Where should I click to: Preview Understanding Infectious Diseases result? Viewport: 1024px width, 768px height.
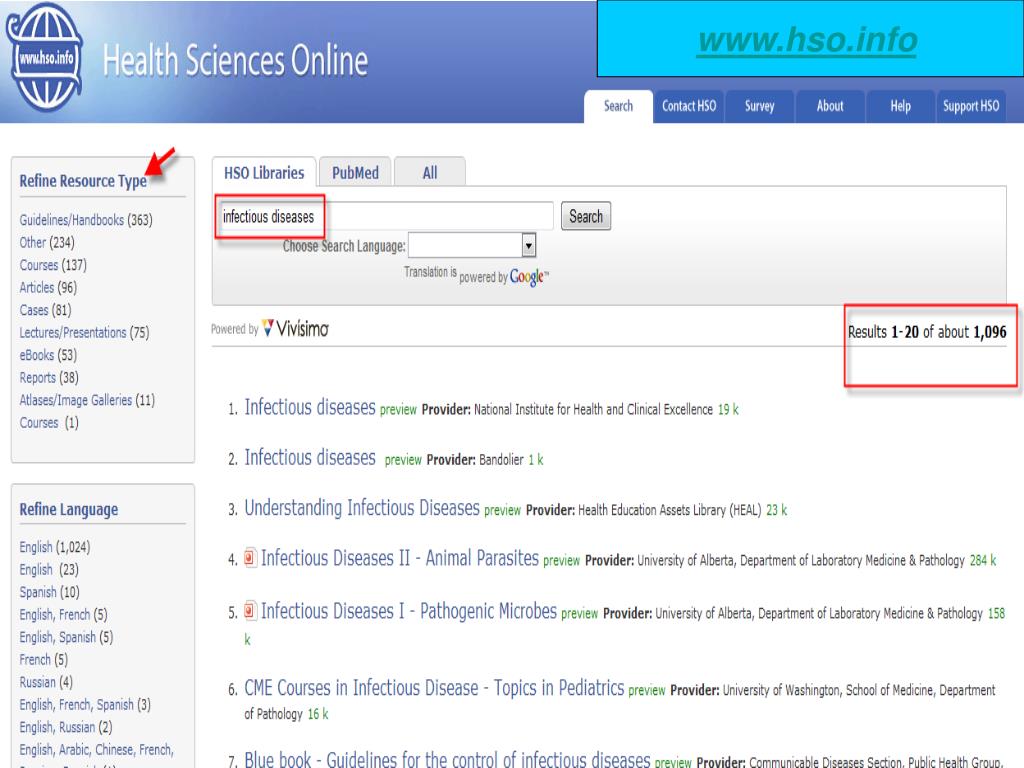pyautogui.click(x=502, y=510)
